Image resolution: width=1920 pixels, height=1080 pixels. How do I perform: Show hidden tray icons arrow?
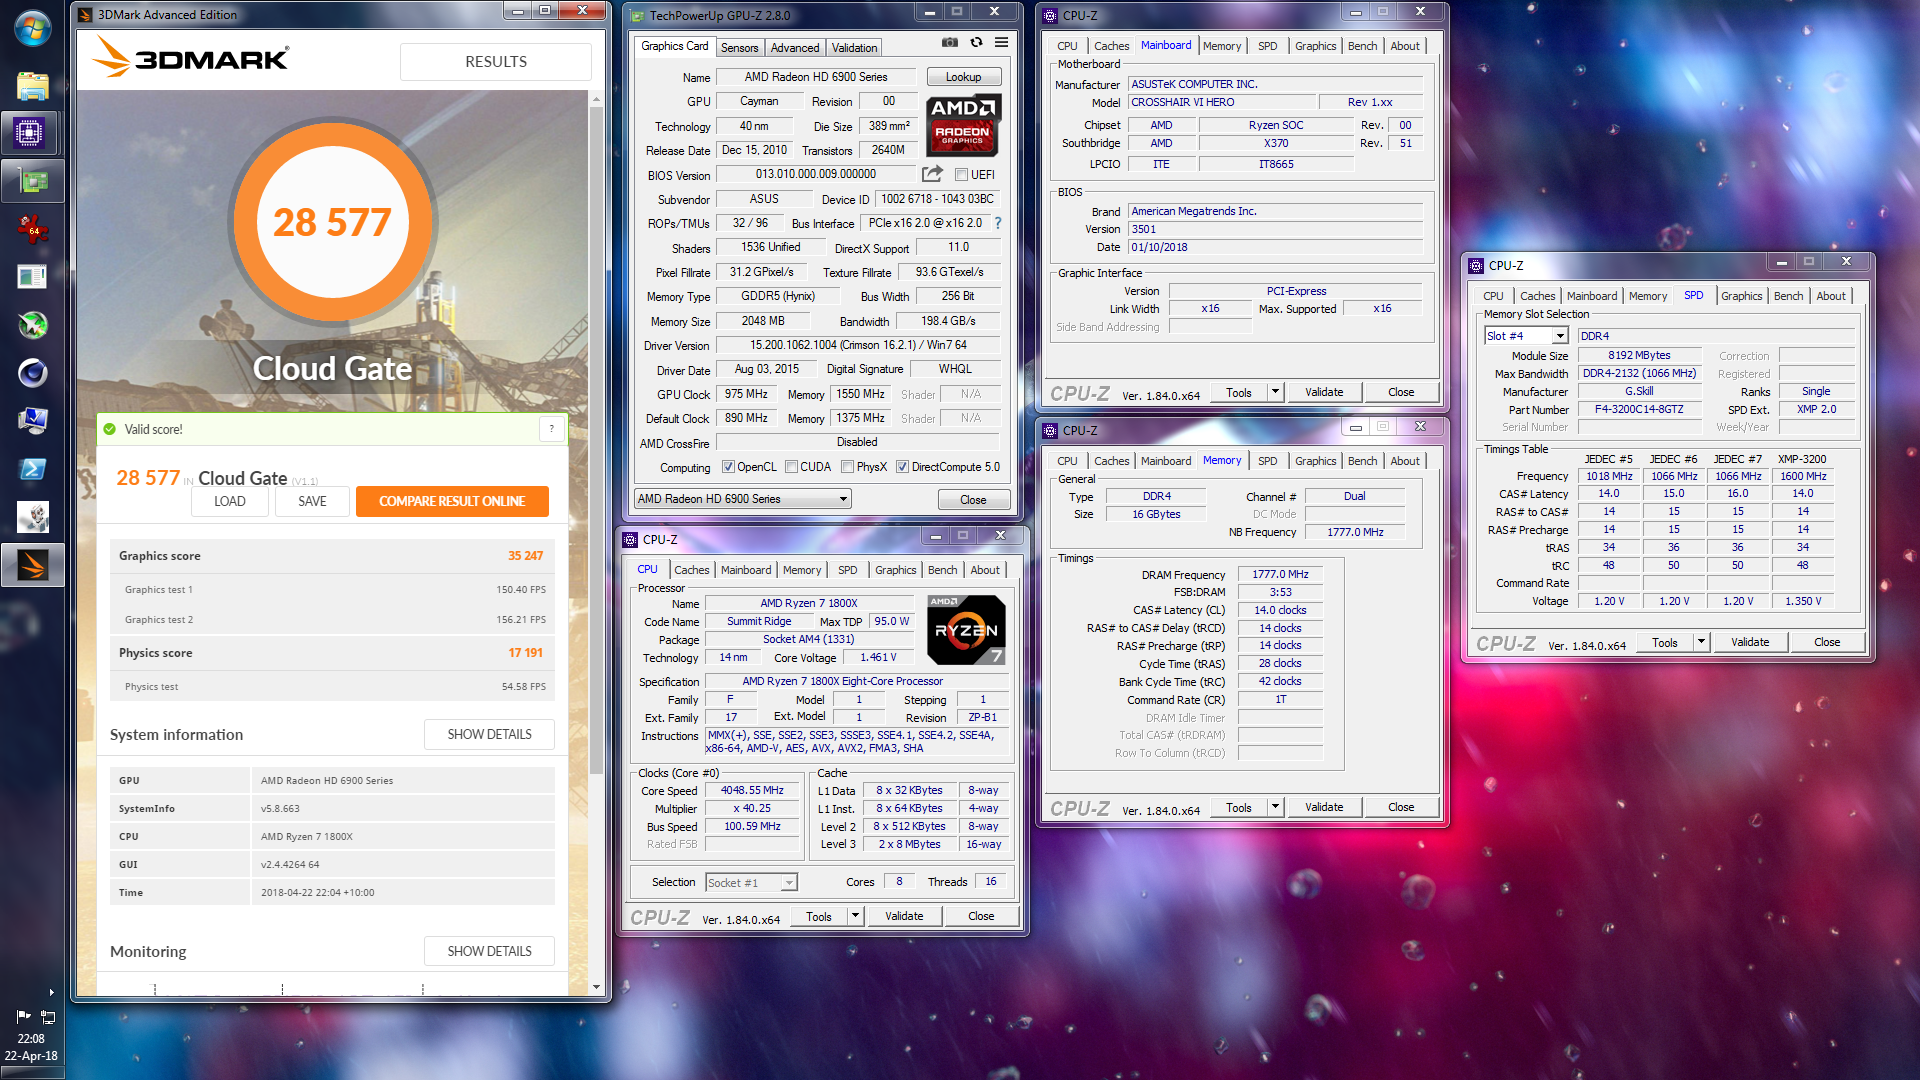pos(51,992)
